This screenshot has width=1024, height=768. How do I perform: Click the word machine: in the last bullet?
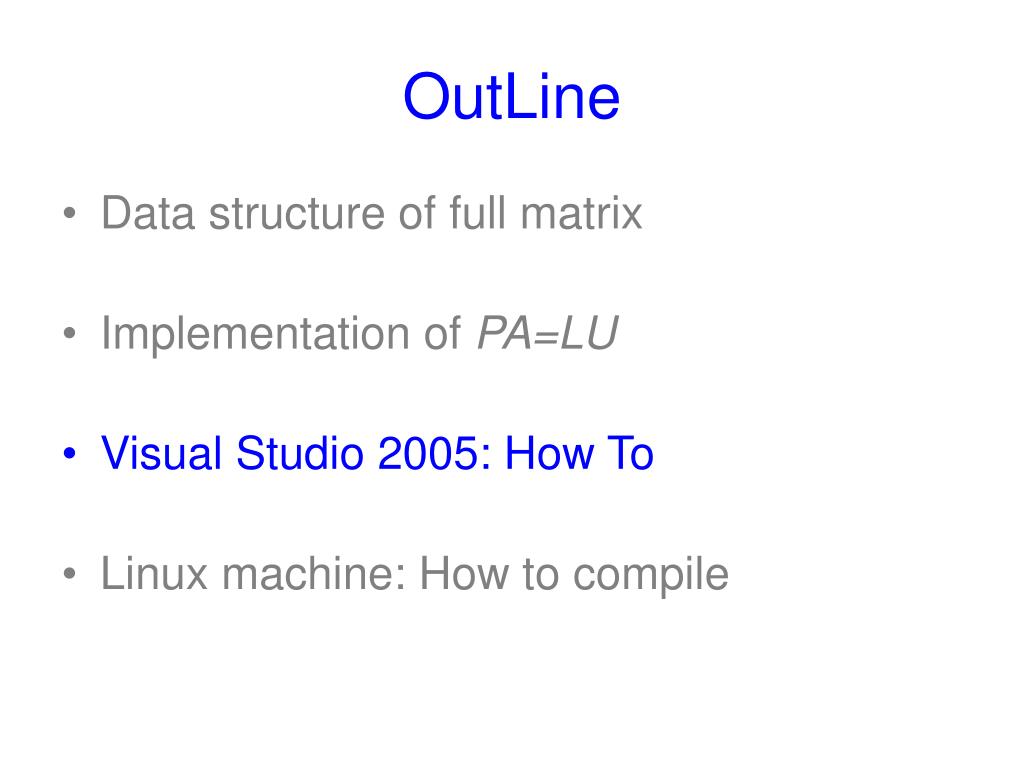[x=314, y=574]
